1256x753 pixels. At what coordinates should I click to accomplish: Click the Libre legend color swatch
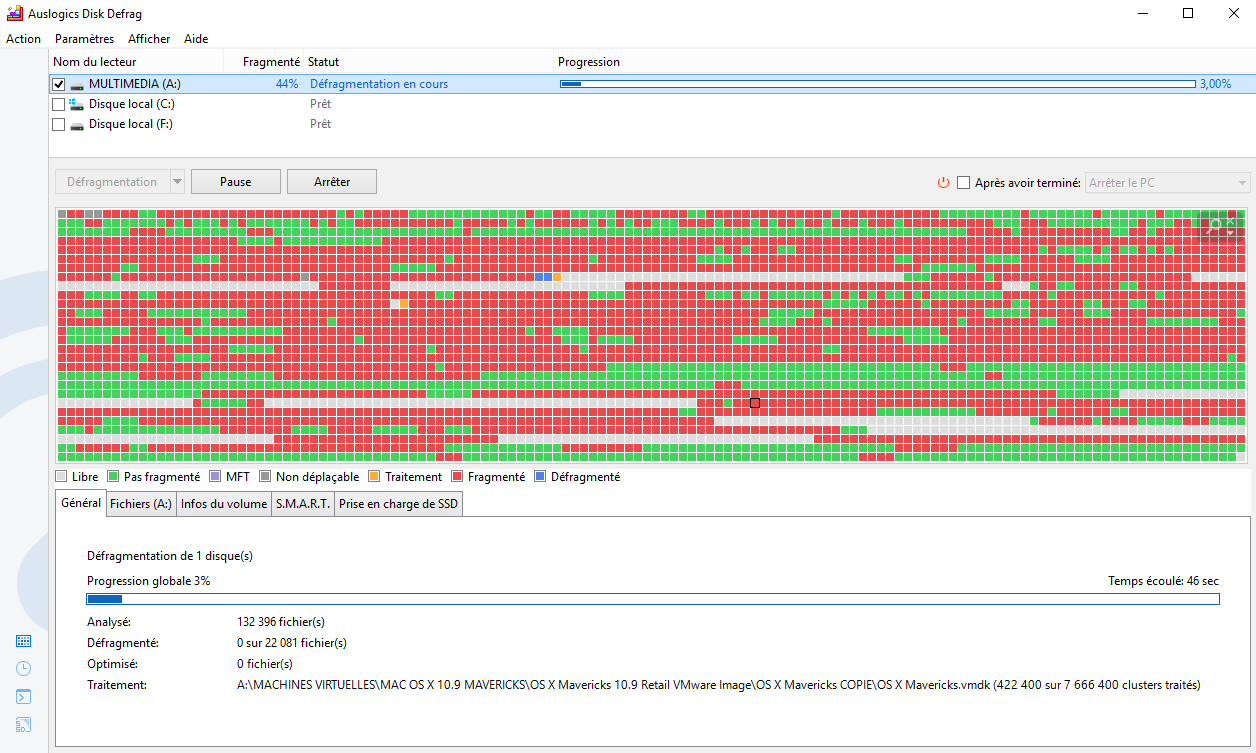(x=62, y=477)
